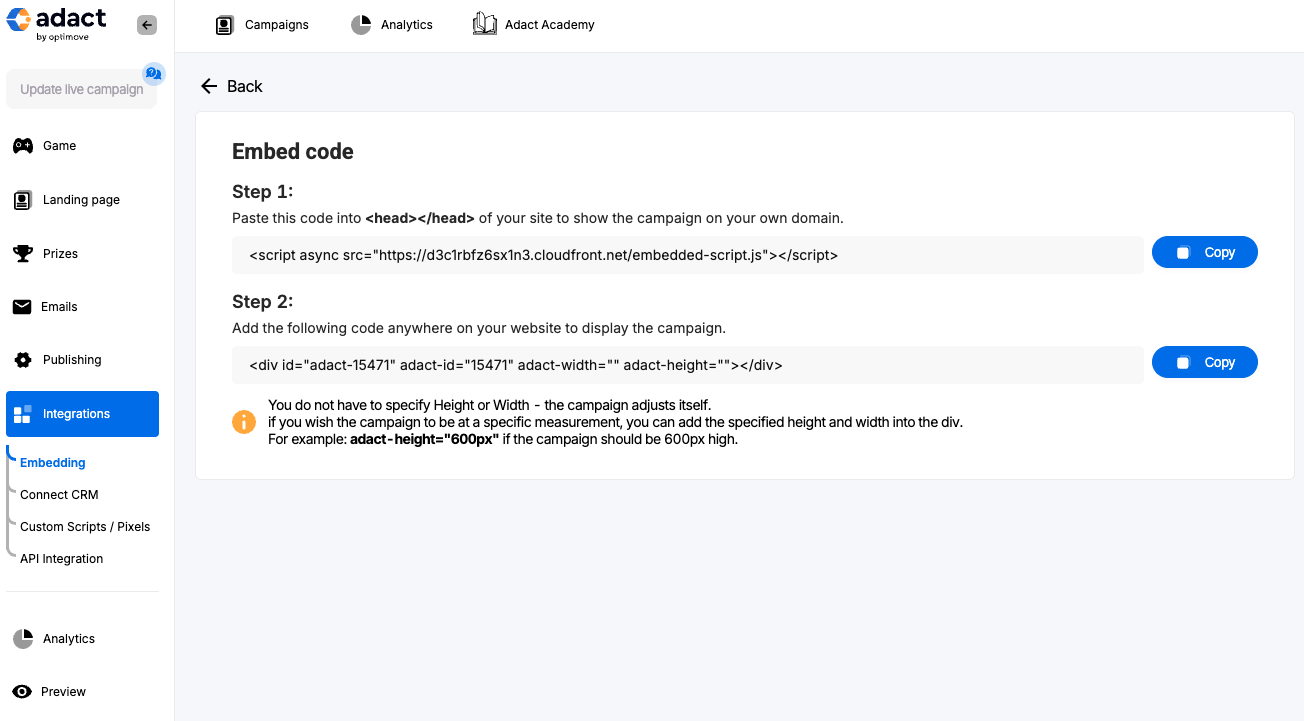Go to the Game section
Screen dimensions: 1304x721
[x=82, y=146]
